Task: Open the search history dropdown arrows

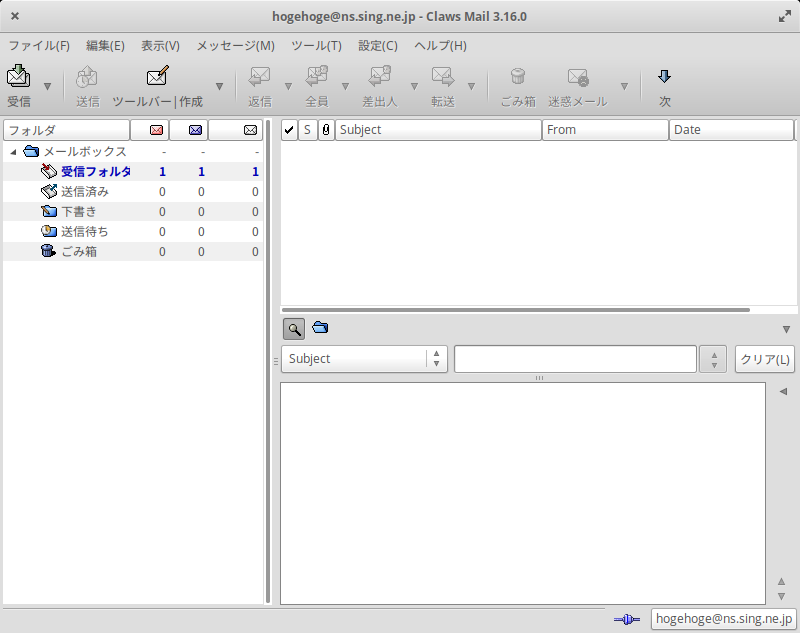Action: pos(713,359)
